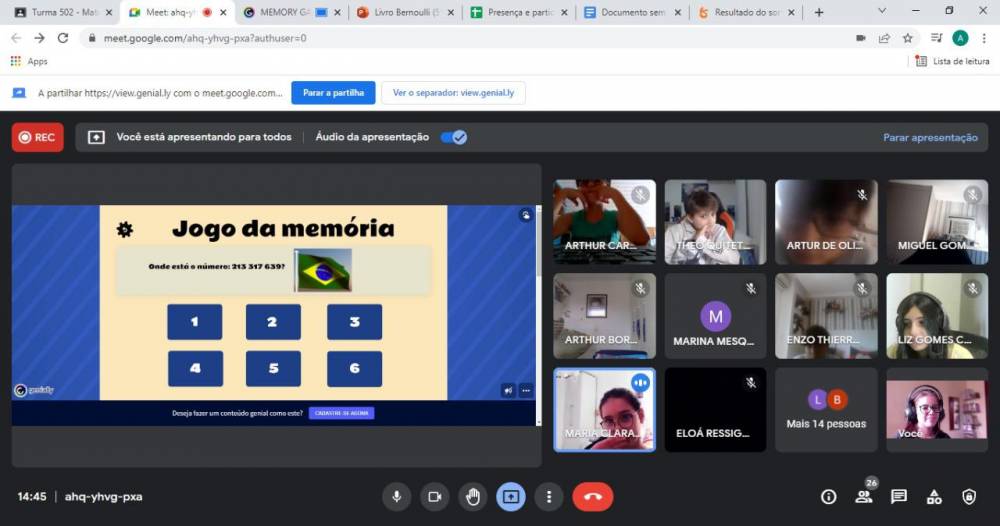Open meeting details info icon
Image resolution: width=1000 pixels, height=526 pixels.
pos(828,497)
